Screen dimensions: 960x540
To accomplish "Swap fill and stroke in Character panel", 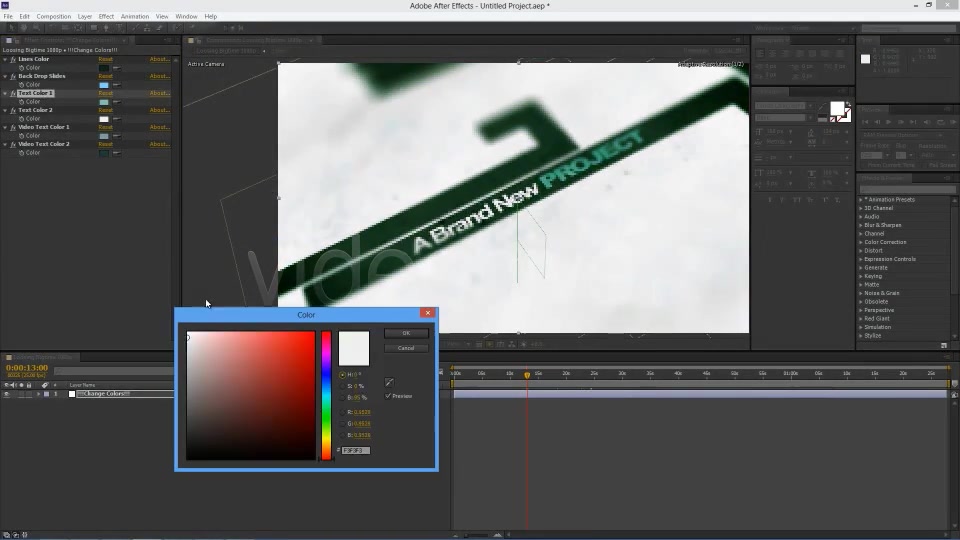I will click(x=848, y=105).
